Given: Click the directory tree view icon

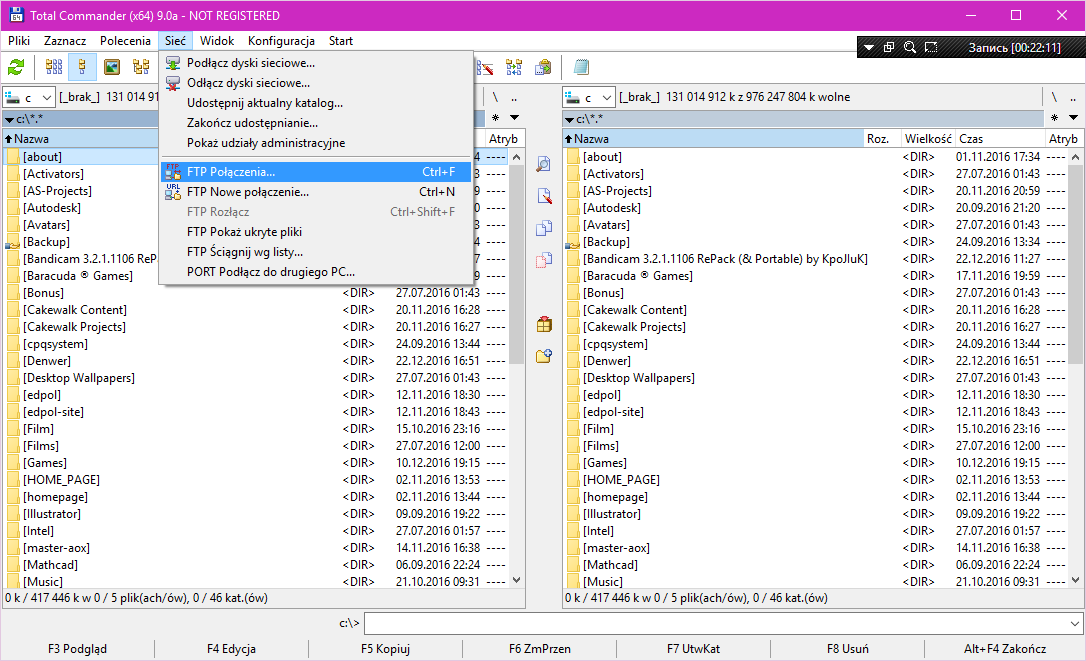Looking at the screenshot, I should click(x=141, y=67).
